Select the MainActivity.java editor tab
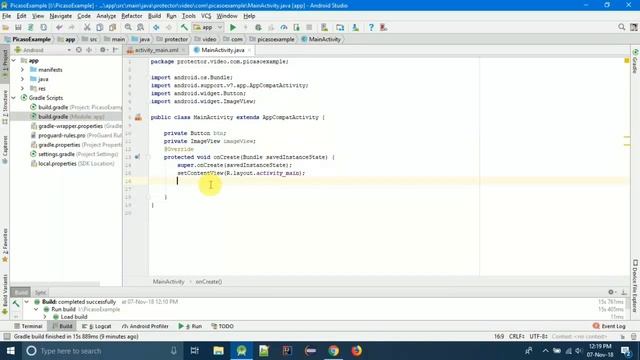 click(222, 50)
